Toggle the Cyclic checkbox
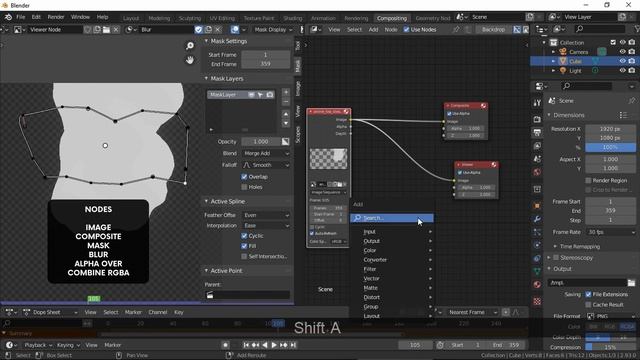The height and width of the screenshot is (360, 640). [x=244, y=236]
